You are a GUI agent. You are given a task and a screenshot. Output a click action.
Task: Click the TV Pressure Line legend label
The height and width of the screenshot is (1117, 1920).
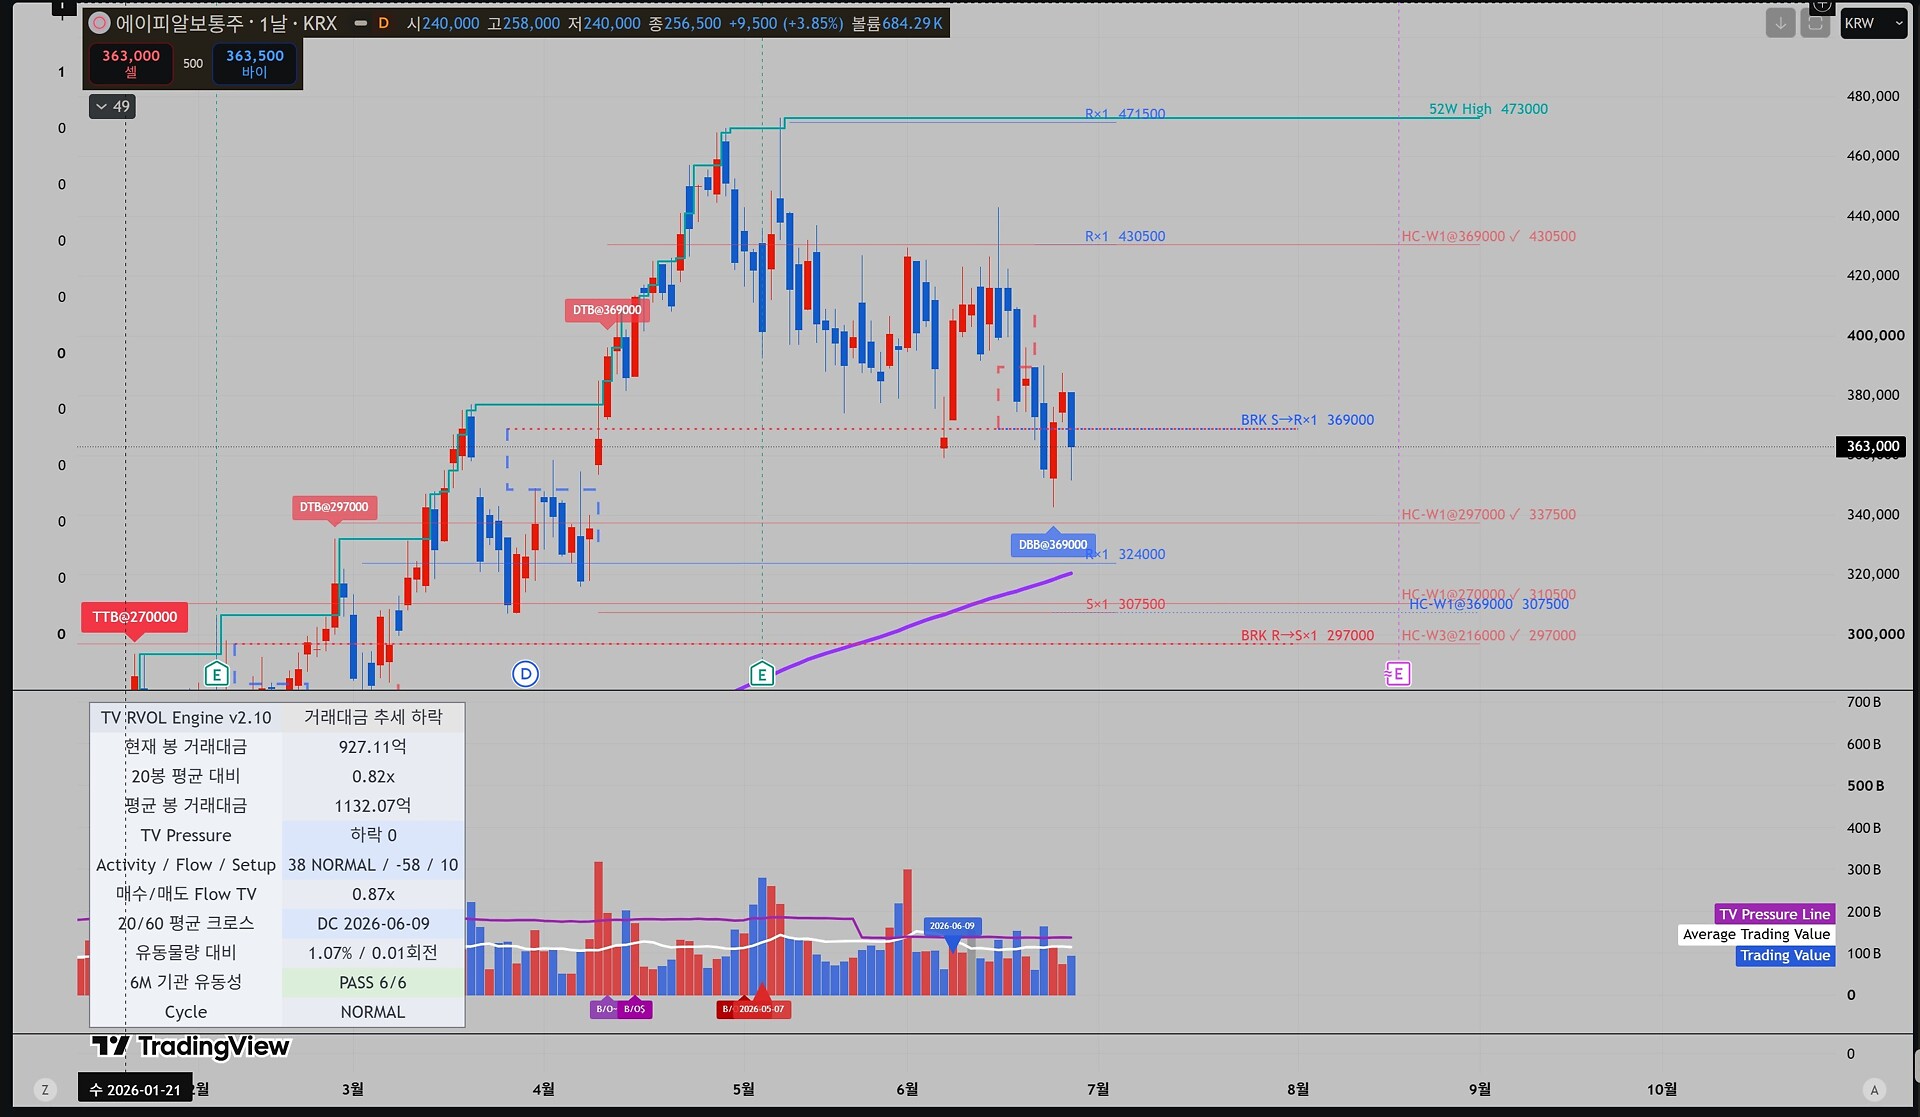pos(1775,914)
